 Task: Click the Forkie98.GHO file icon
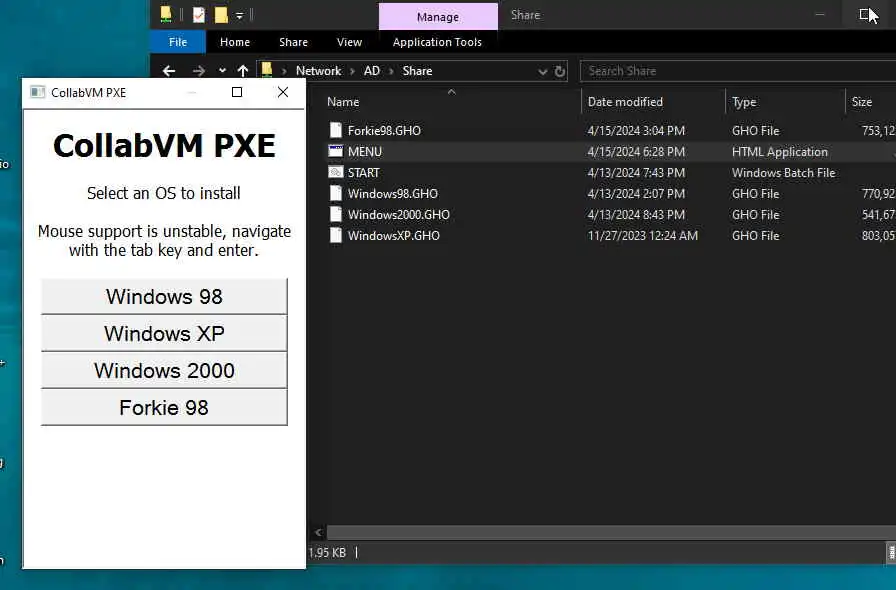[x=336, y=130]
